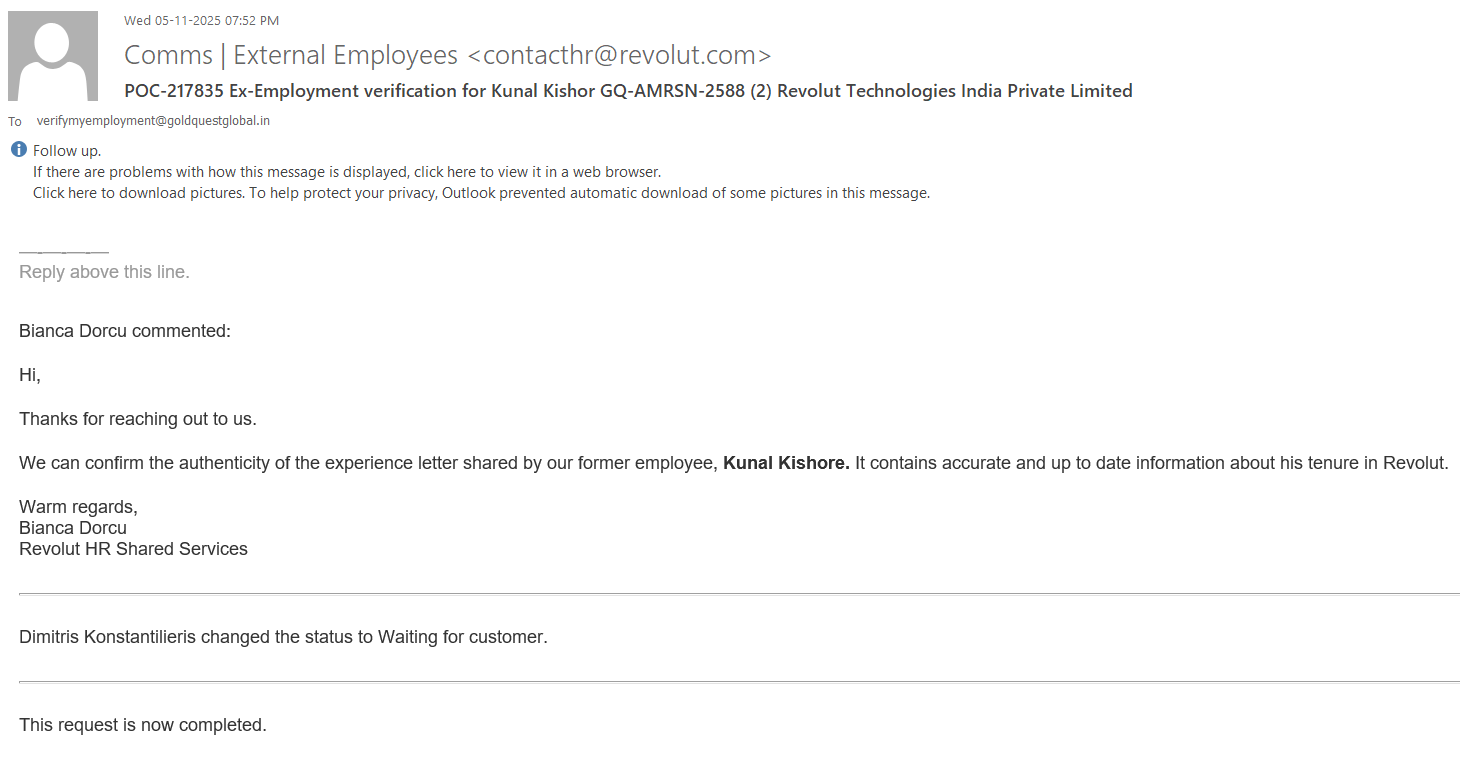Viewport: 1460px width, 757px height.
Task: Click the bold name Kunal Kishore in the body
Action: coord(786,463)
